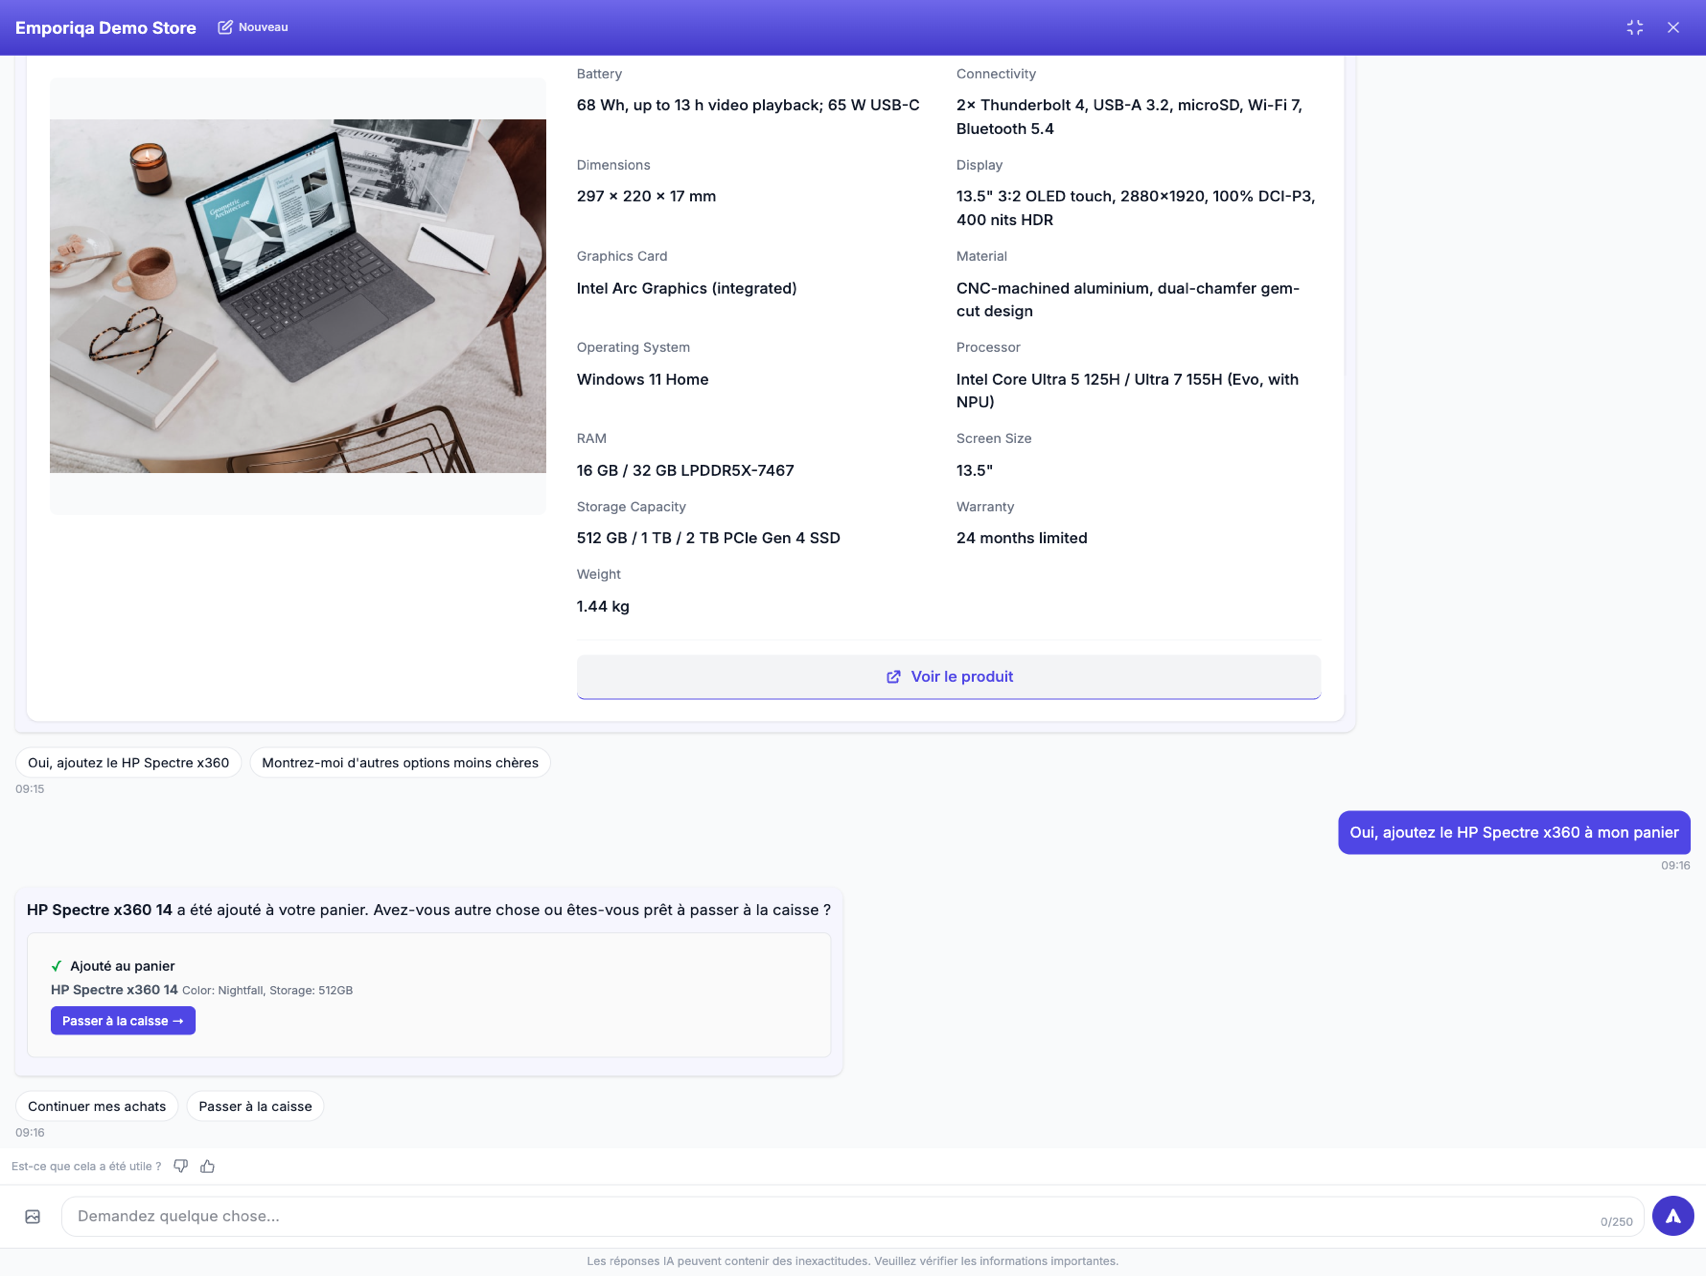Choose the 'Passer à la caisse' suggestion chip
The image size is (1706, 1276).
(255, 1106)
